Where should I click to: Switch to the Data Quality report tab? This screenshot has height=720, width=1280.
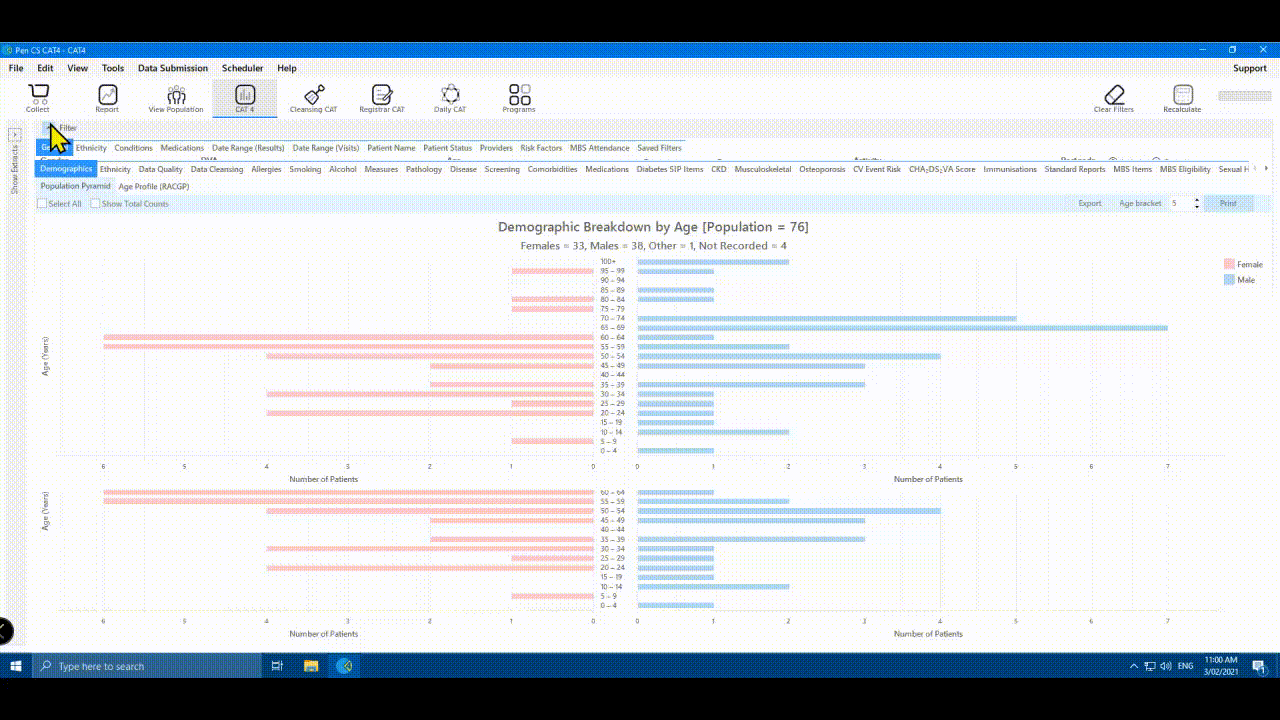(x=161, y=169)
